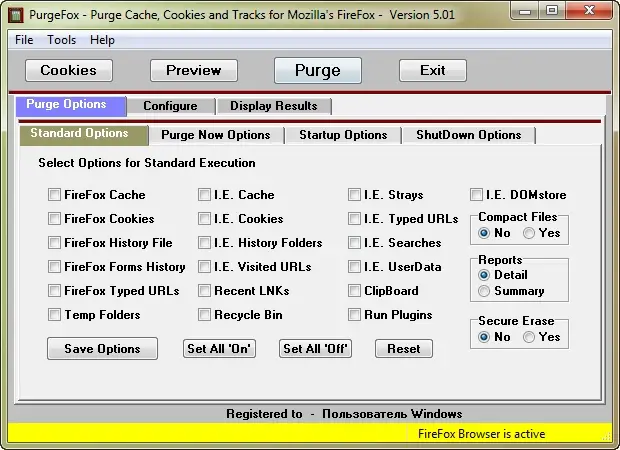Select No under Compact Files
Viewport: 620px width, 450px height.
pos(484,233)
